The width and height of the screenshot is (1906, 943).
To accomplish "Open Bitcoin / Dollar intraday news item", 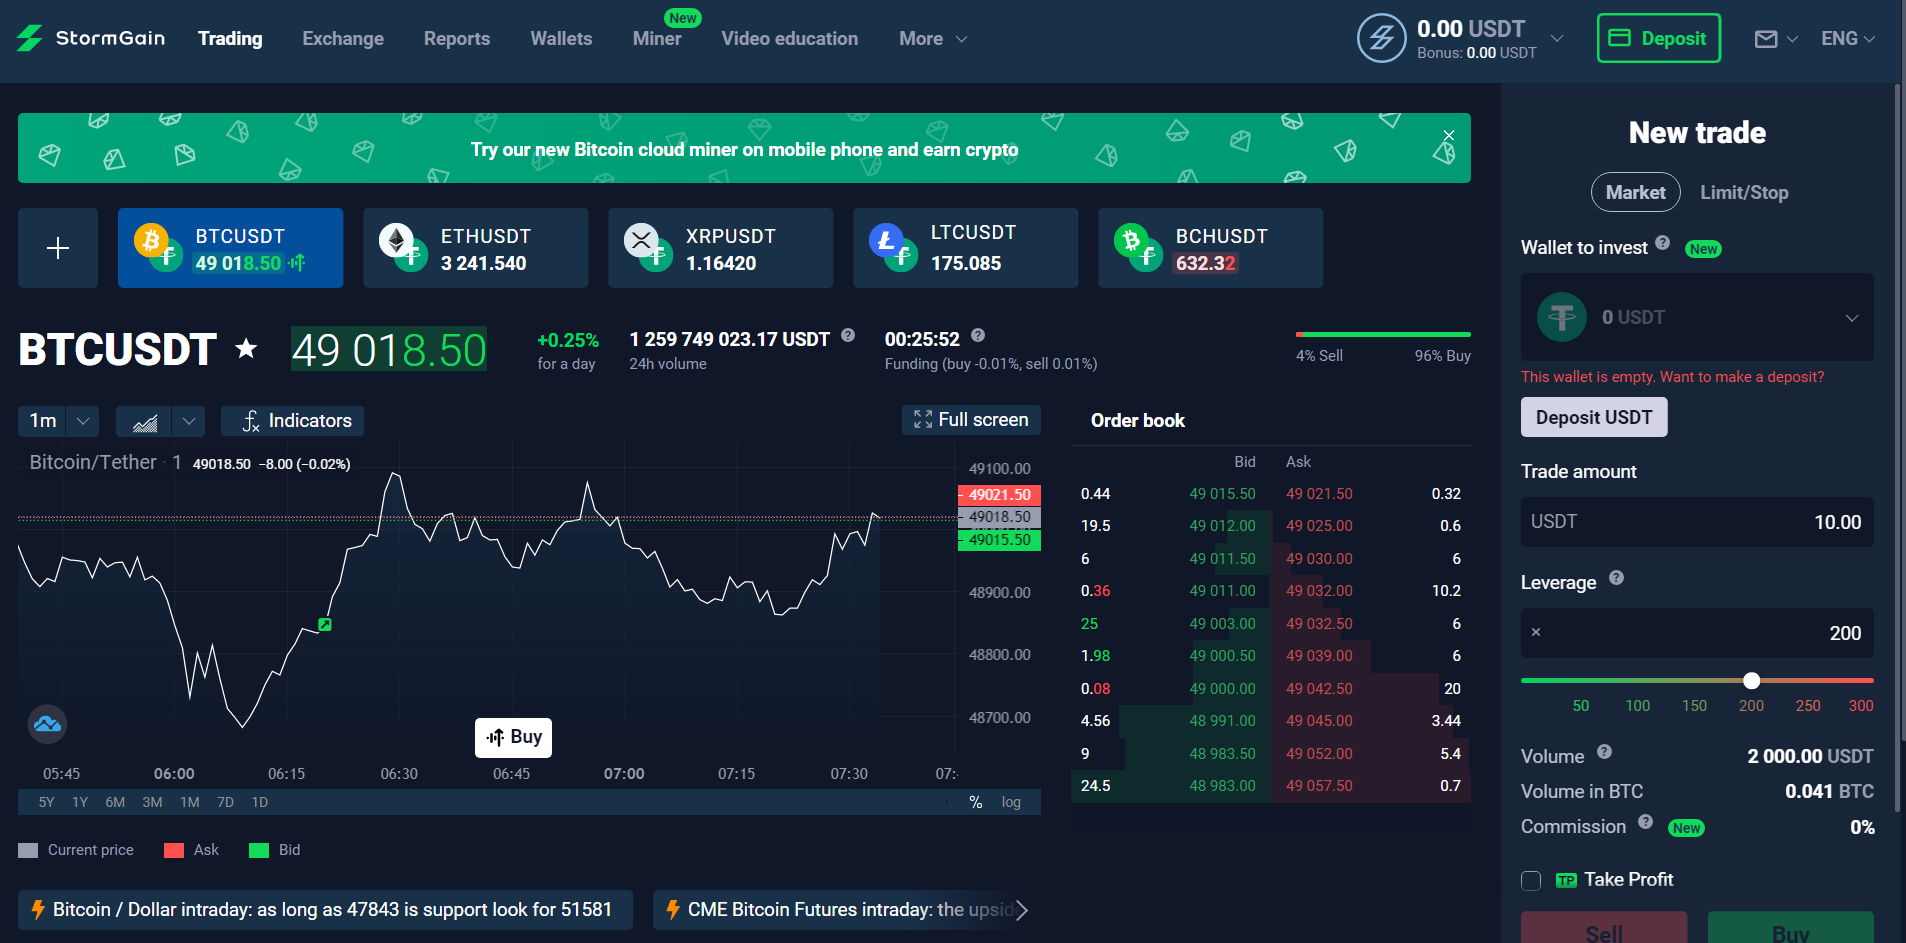I will click(325, 910).
